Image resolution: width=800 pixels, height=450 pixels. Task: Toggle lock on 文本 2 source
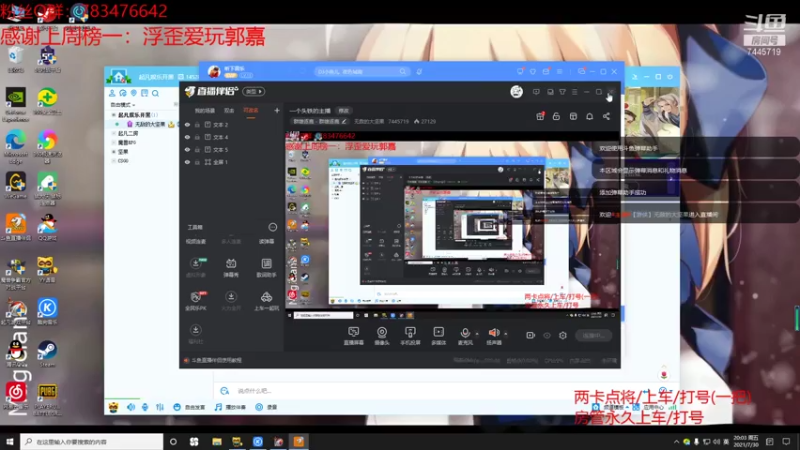click(197, 124)
